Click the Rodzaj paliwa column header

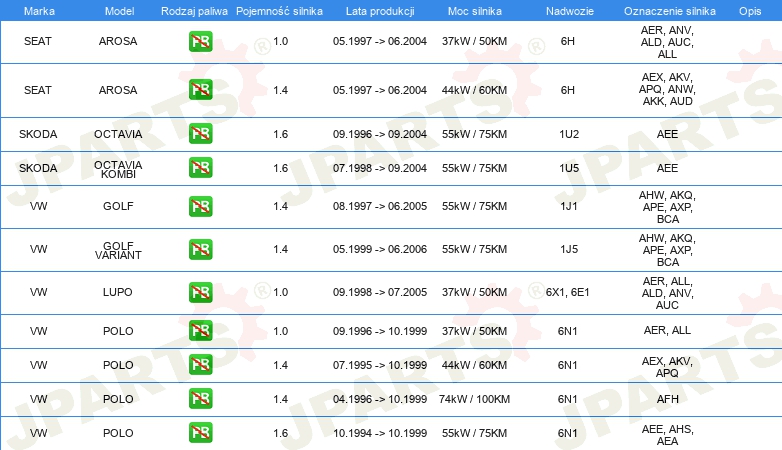[x=194, y=11]
